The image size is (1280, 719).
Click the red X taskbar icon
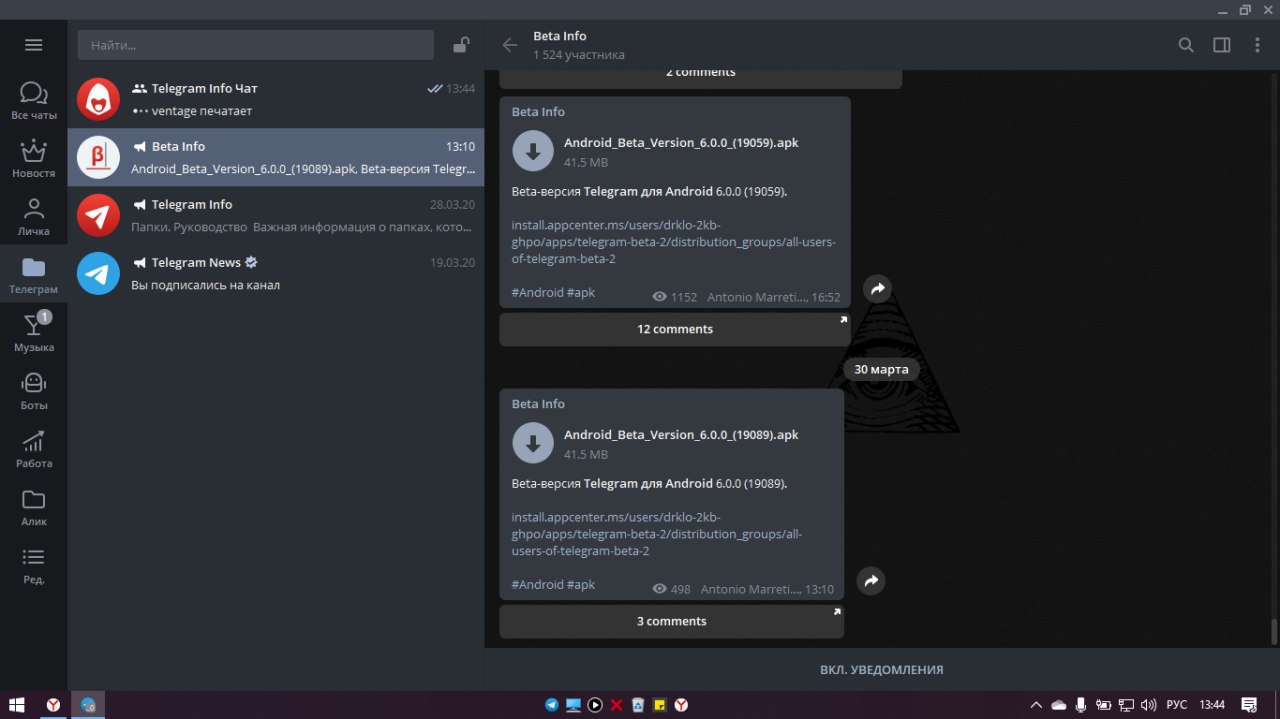616,705
